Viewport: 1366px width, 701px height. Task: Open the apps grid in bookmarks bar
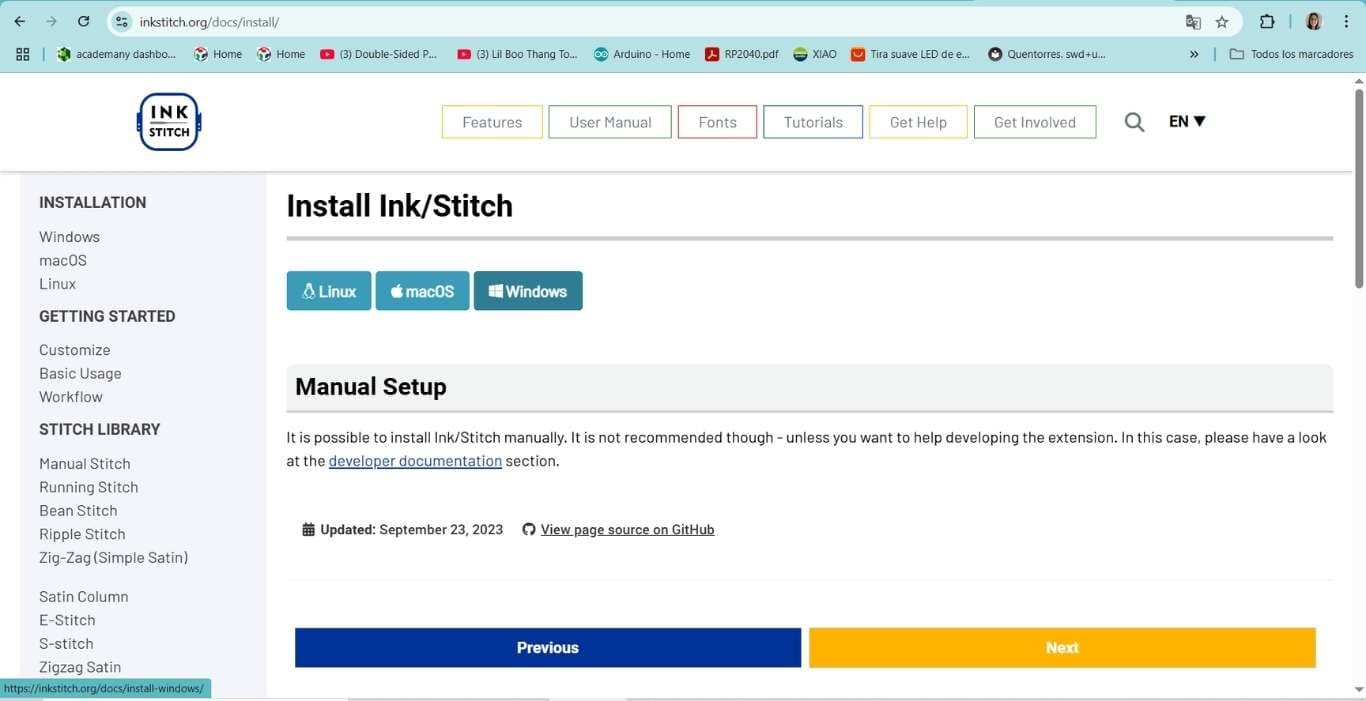(23, 54)
